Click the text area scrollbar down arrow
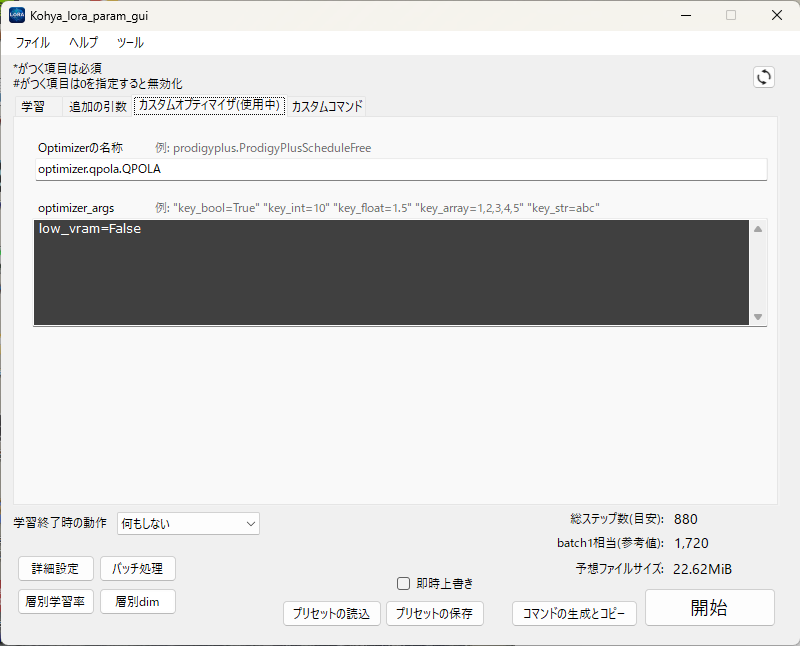 758,317
